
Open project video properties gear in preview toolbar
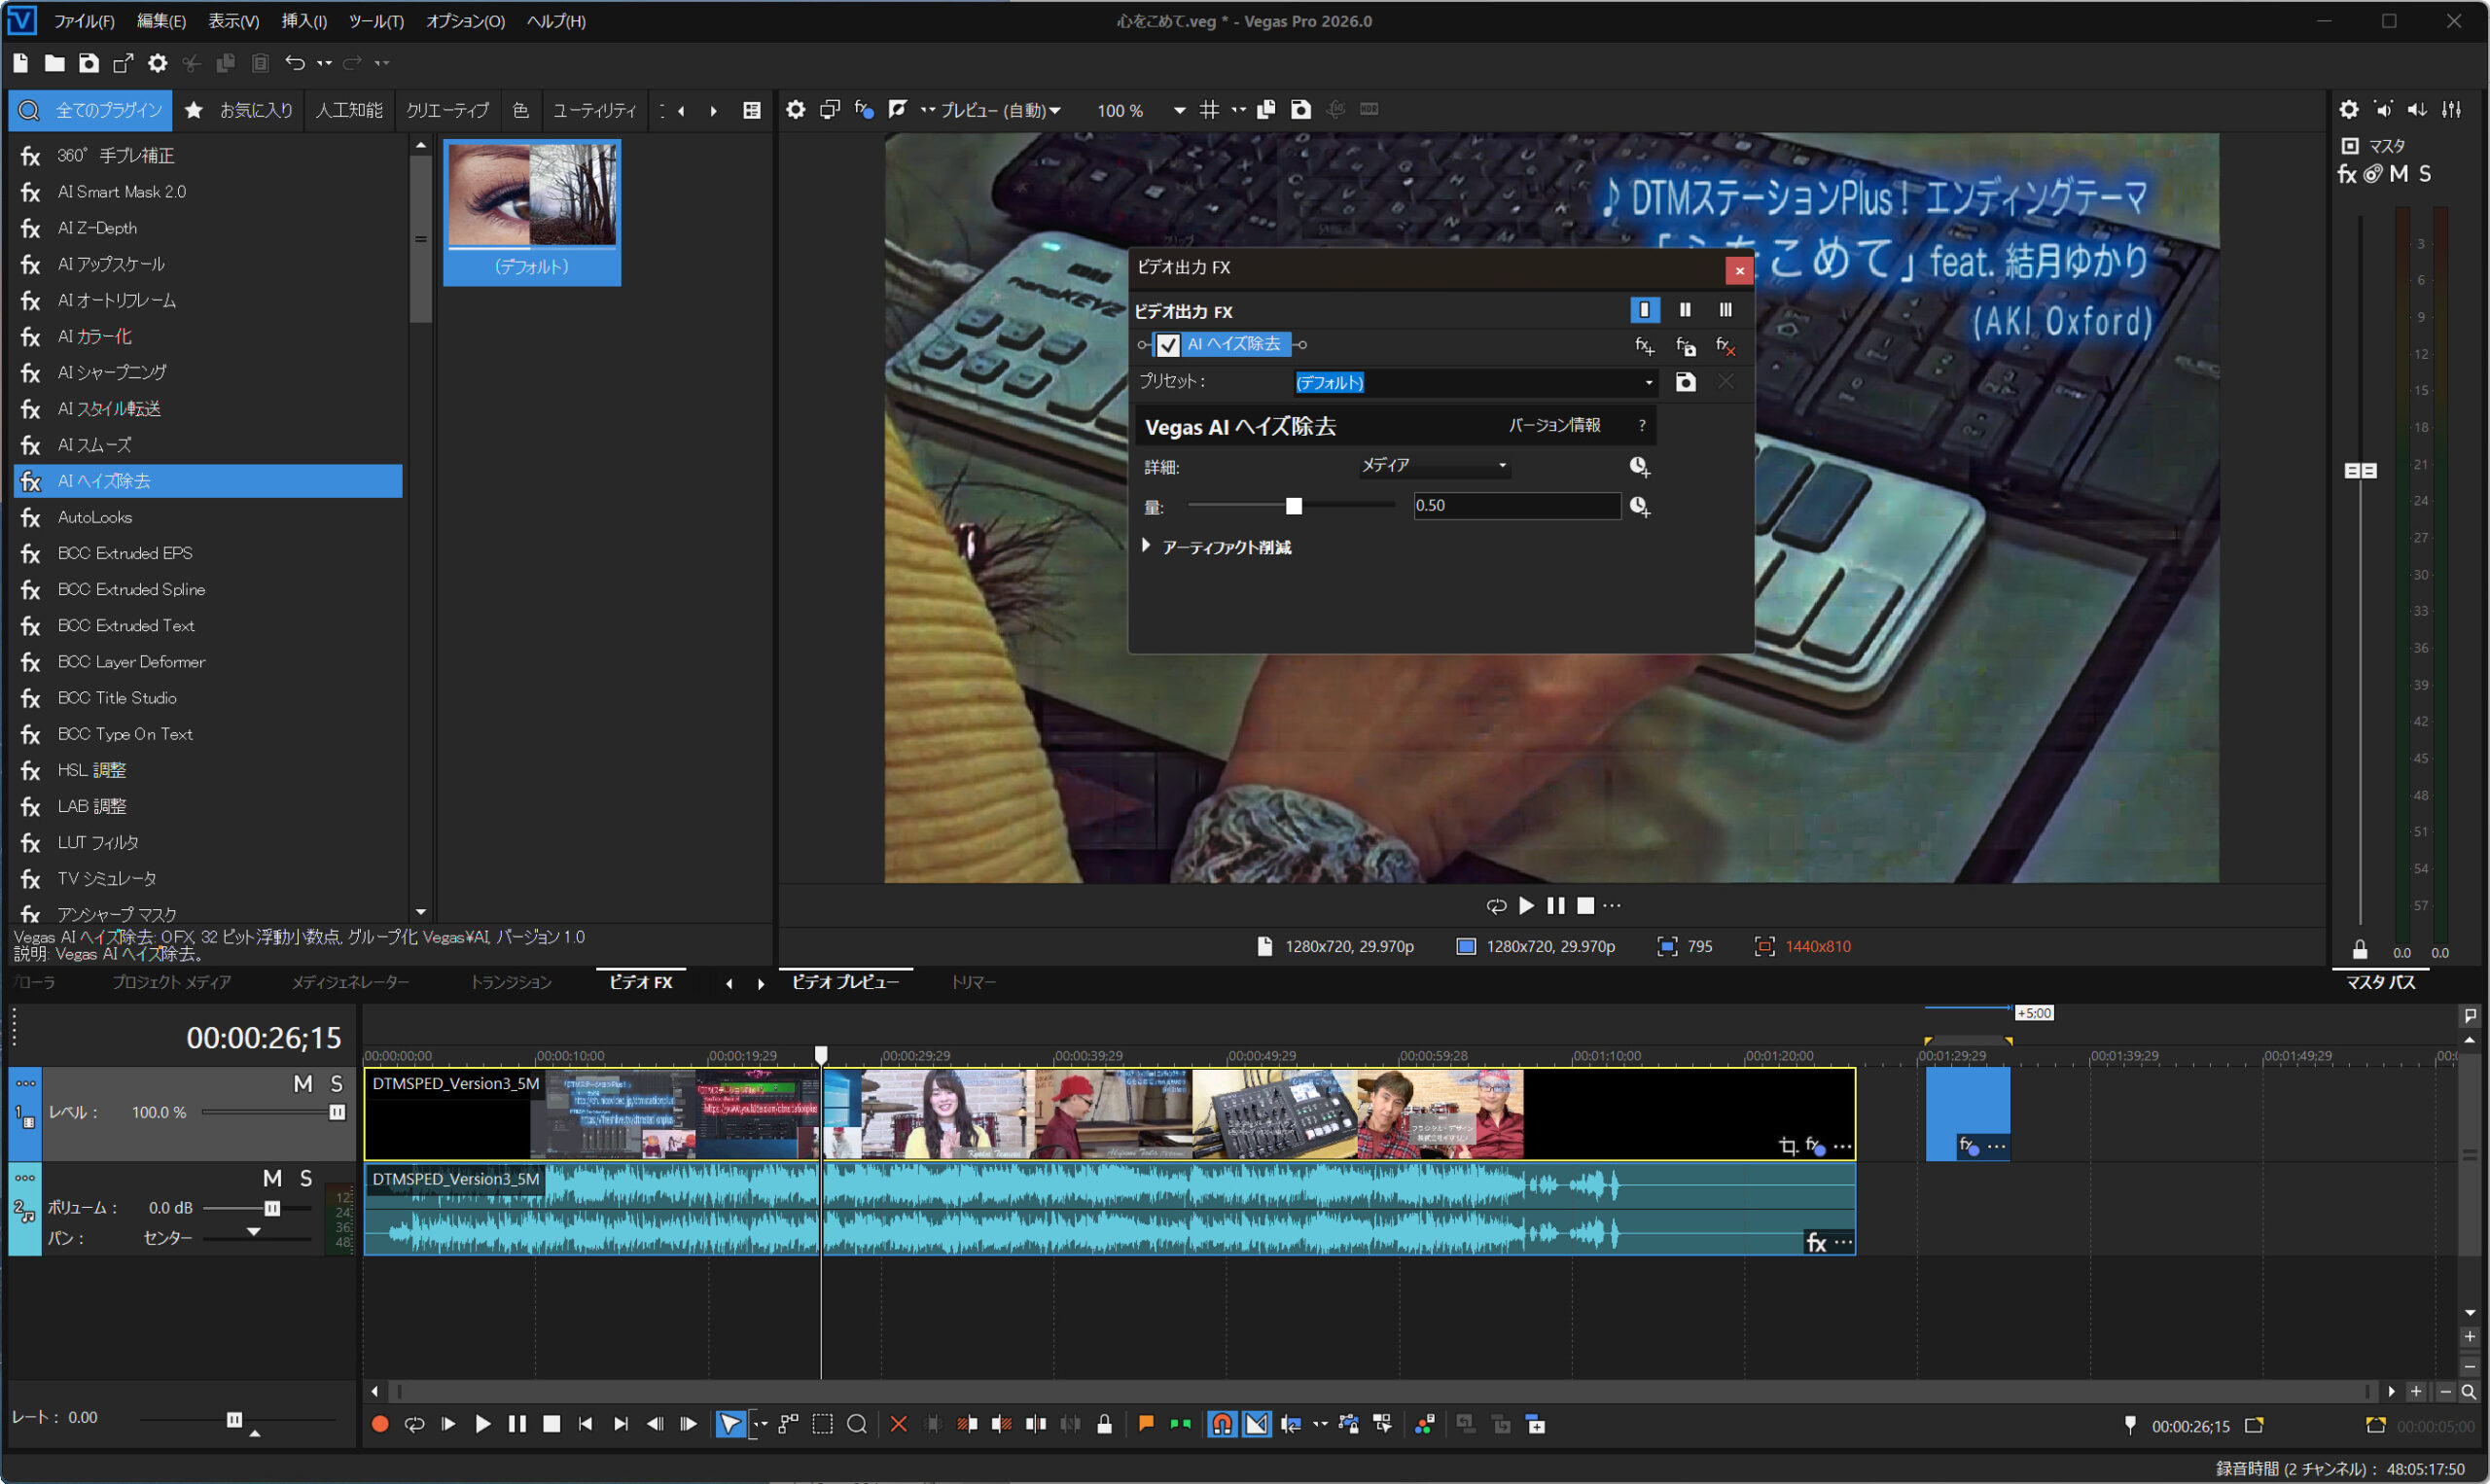pyautogui.click(x=795, y=110)
